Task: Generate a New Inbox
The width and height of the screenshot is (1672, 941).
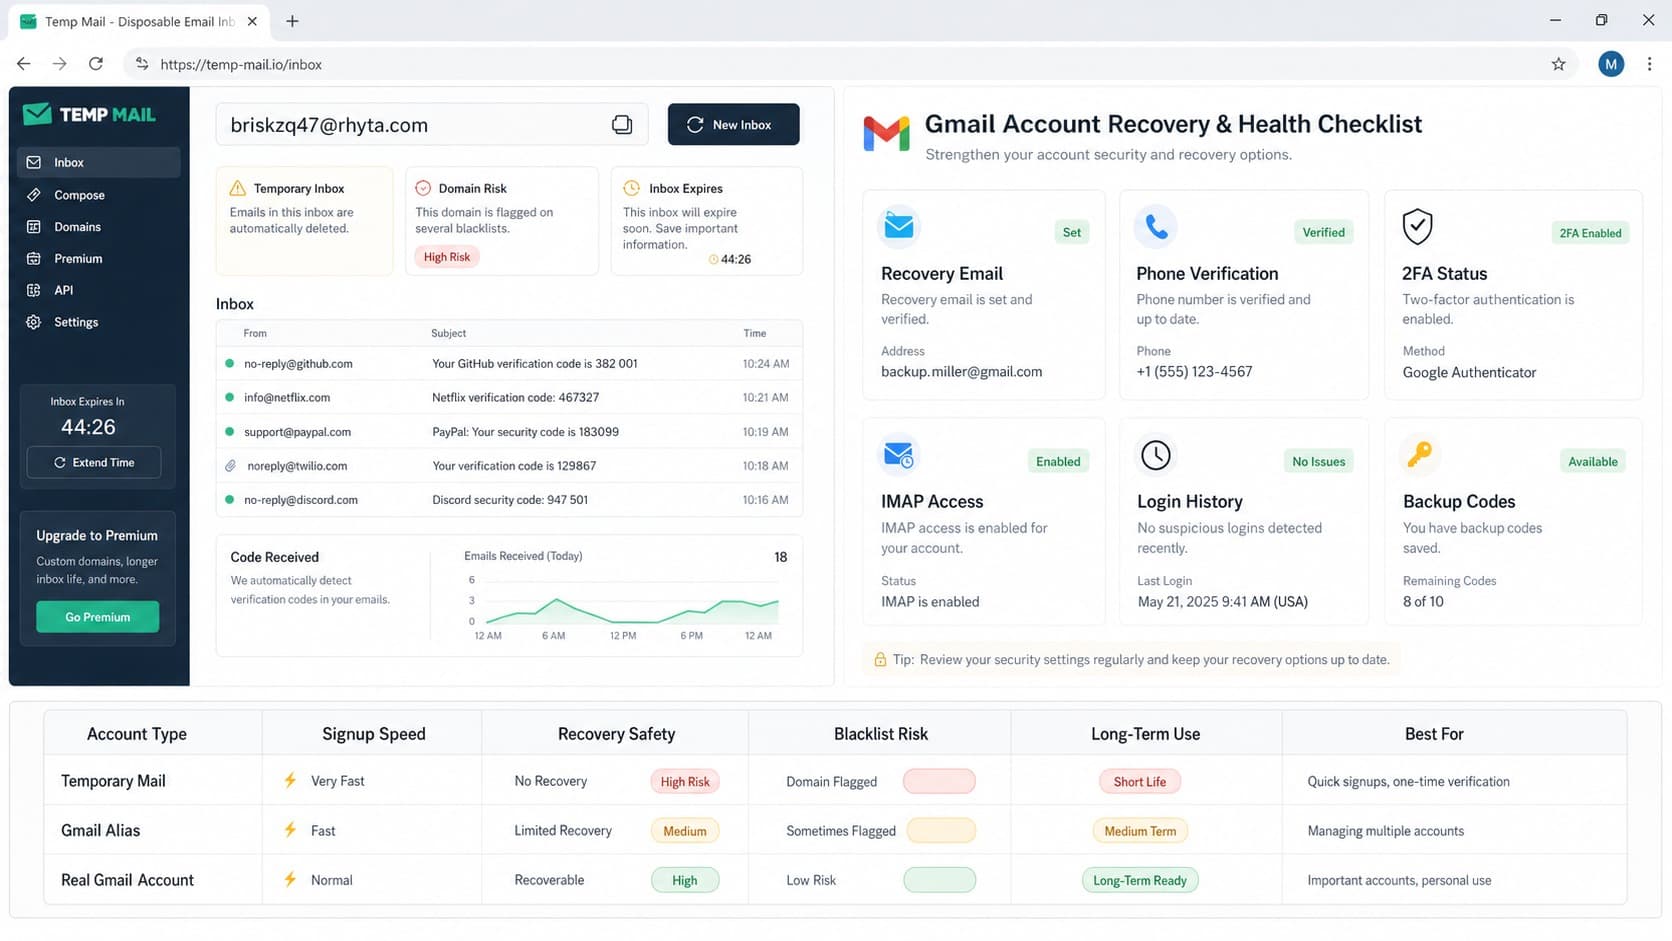Action: click(733, 125)
